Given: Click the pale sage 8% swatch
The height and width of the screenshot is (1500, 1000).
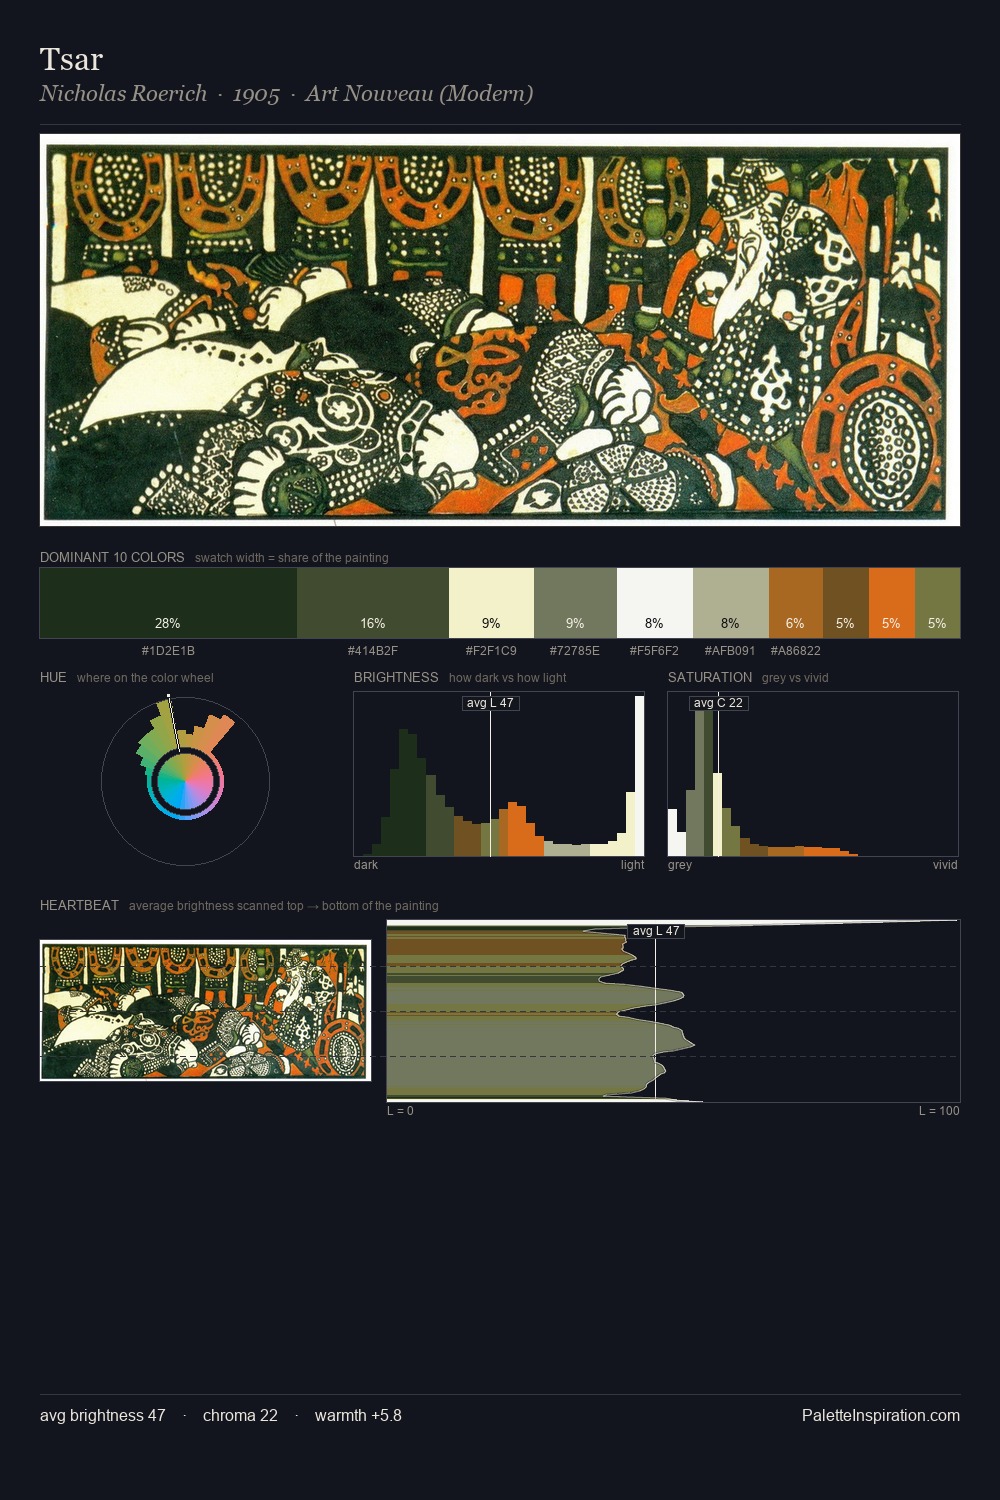Looking at the screenshot, I should pyautogui.click(x=731, y=603).
